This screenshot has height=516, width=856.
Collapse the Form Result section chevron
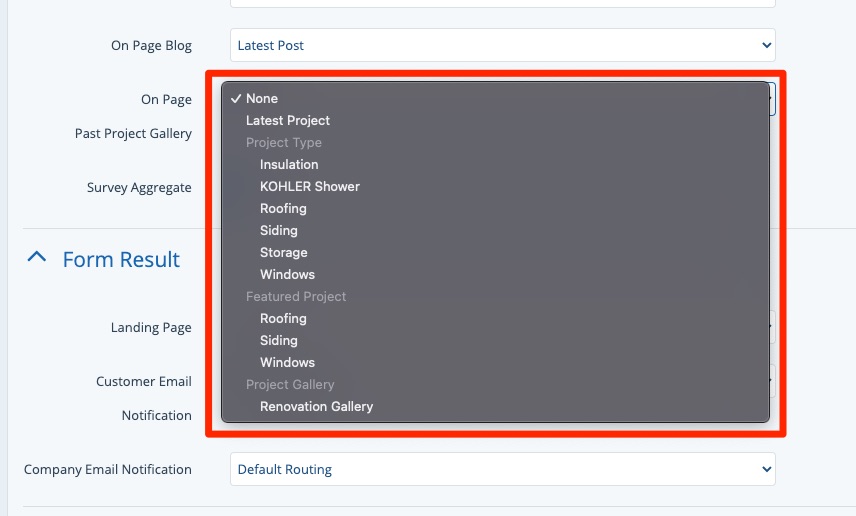pos(36,258)
